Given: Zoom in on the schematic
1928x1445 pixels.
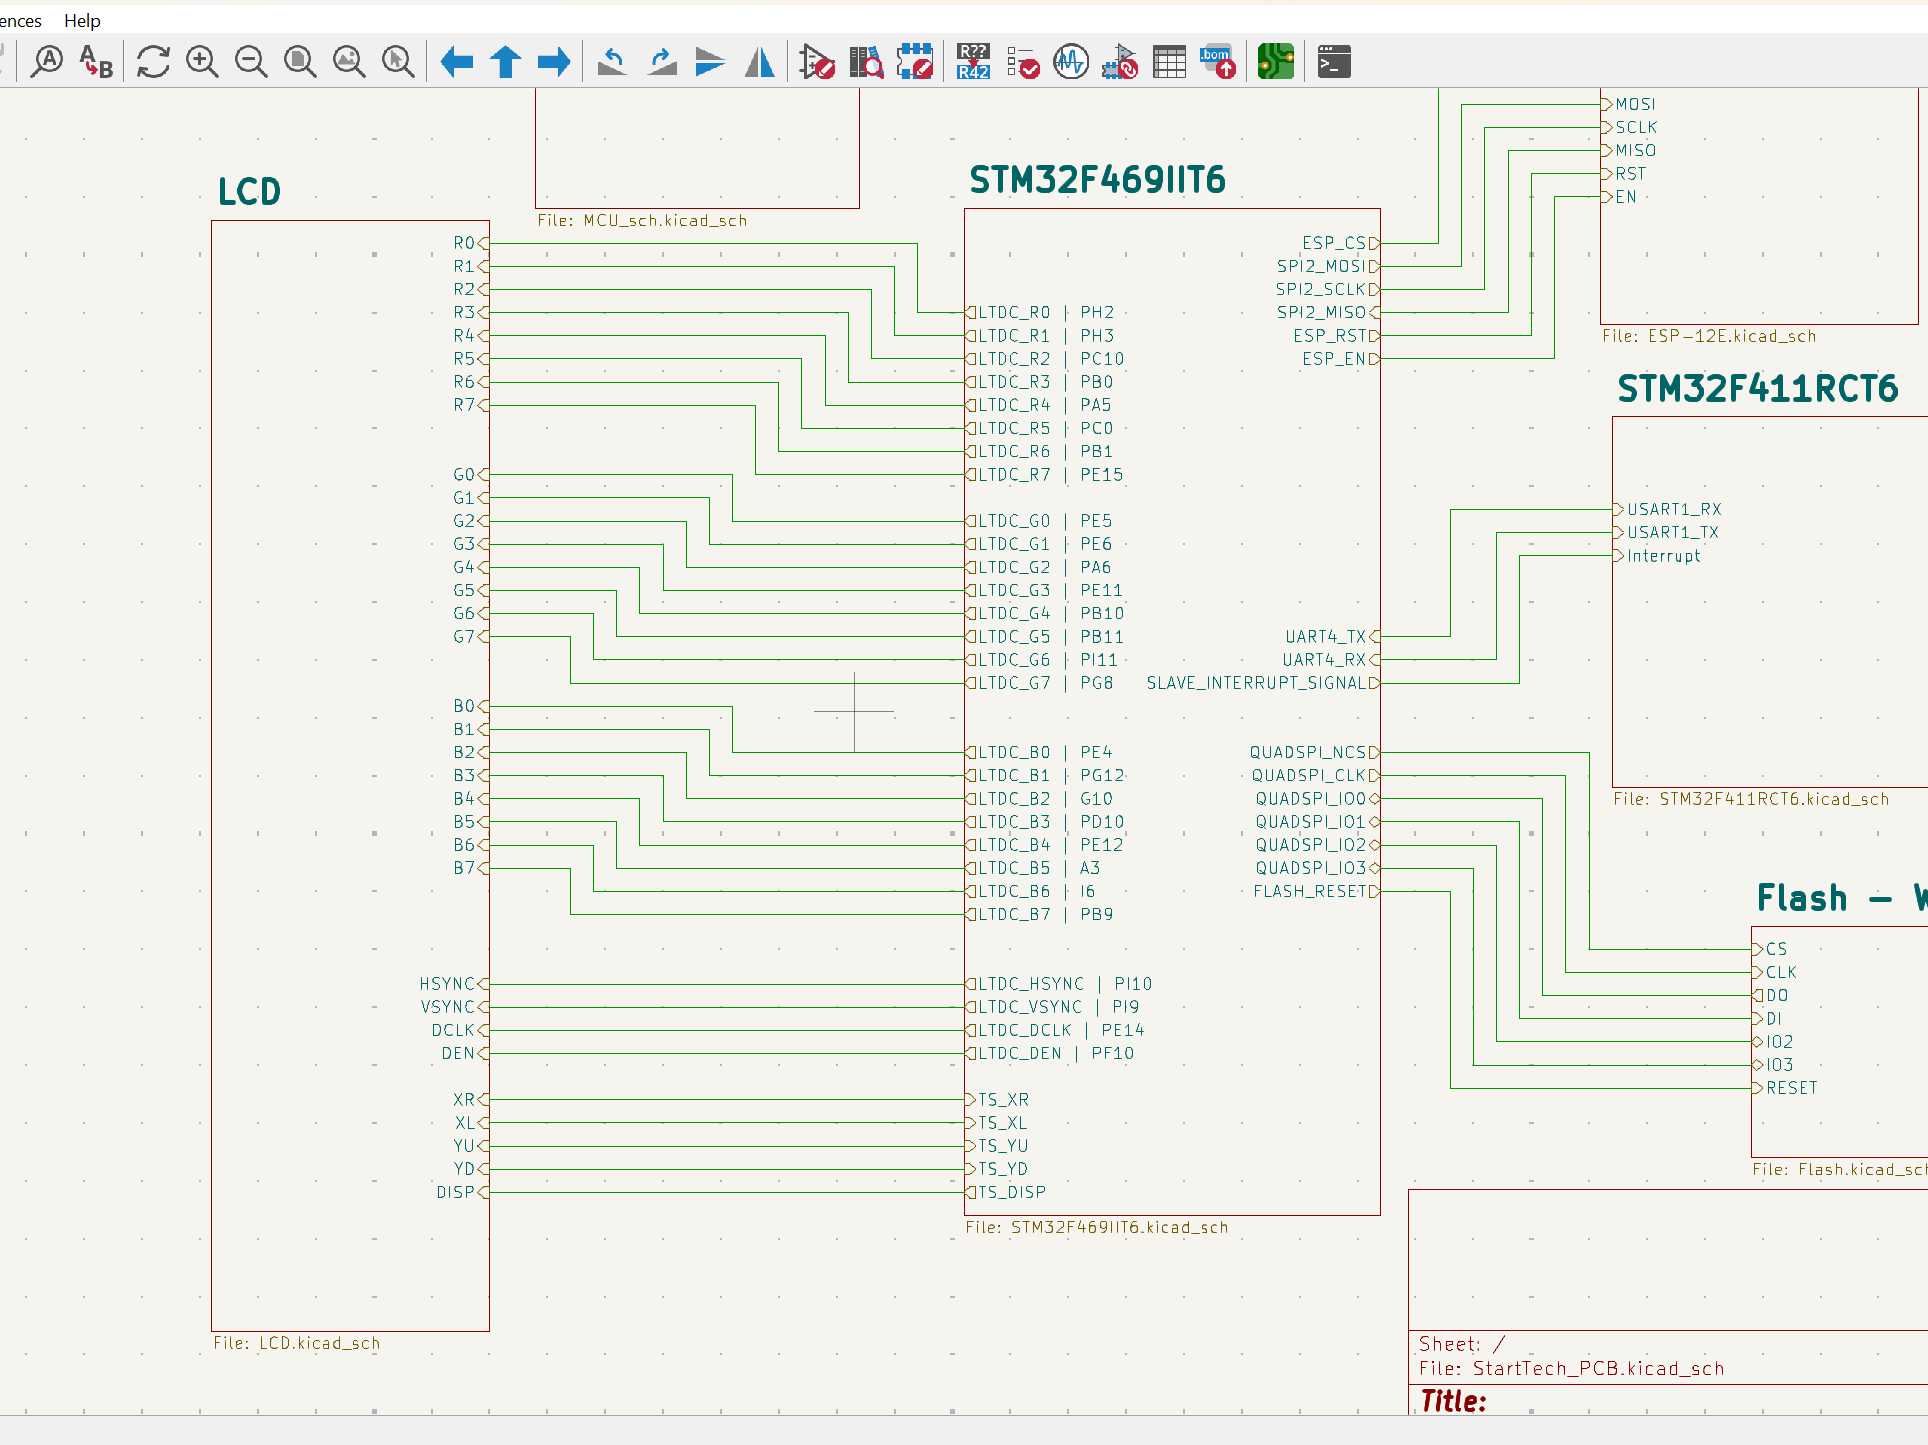Looking at the screenshot, I should pyautogui.click(x=202, y=62).
